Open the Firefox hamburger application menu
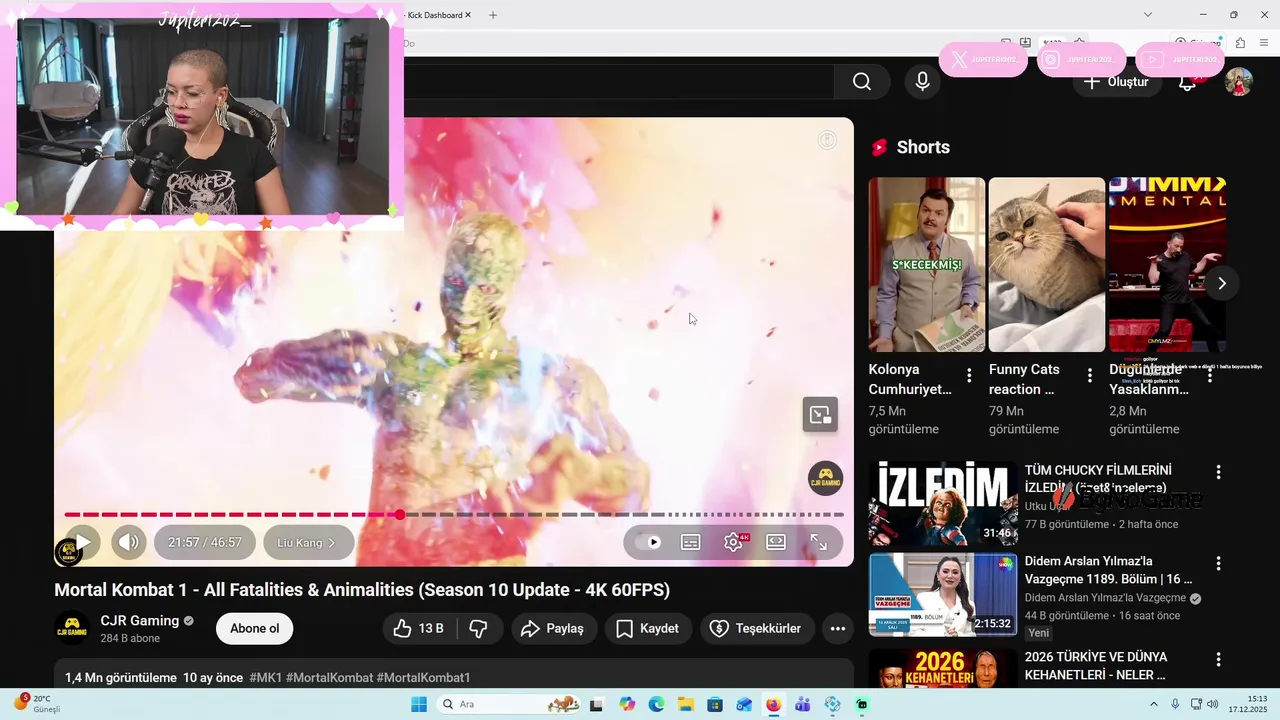 click(1264, 43)
